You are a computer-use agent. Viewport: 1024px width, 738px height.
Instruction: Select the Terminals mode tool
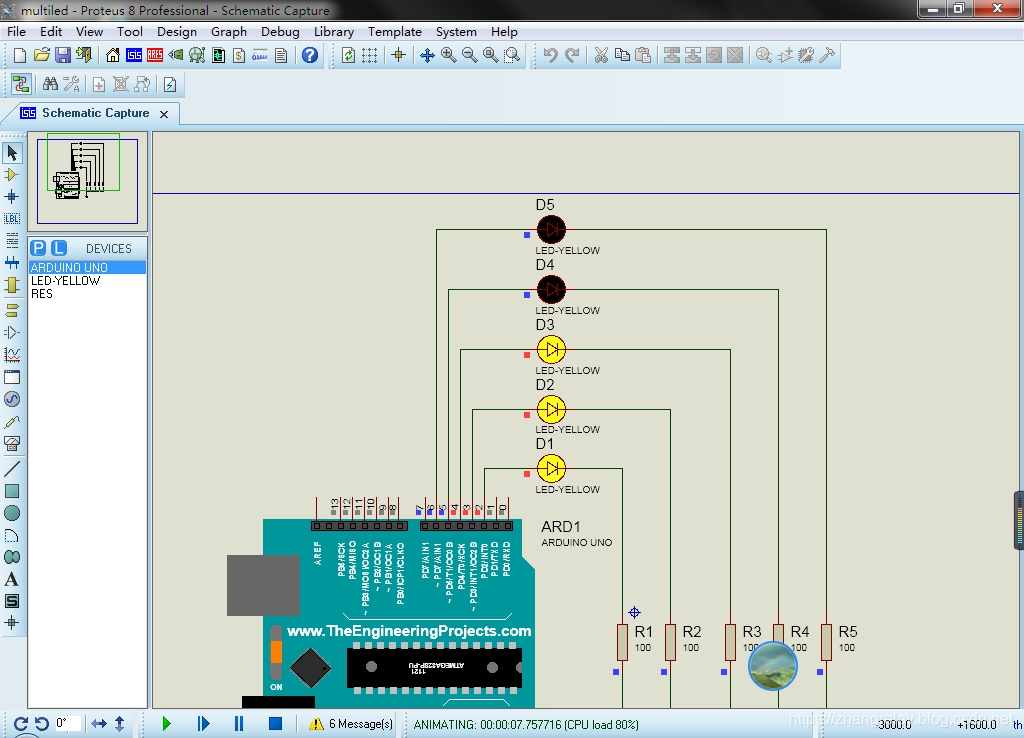(12, 310)
